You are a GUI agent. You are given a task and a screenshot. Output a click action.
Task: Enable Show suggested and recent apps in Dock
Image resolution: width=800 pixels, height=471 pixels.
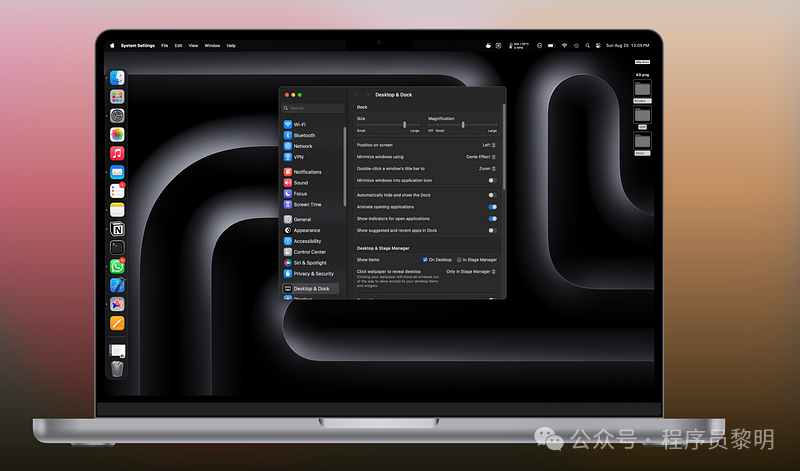point(492,230)
